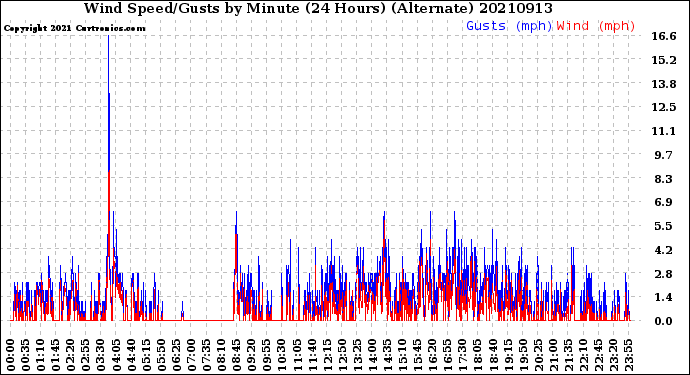Viewport: 690px width, 375px height.
Task: Click the 4.2 y-axis value
Action: (664, 250)
